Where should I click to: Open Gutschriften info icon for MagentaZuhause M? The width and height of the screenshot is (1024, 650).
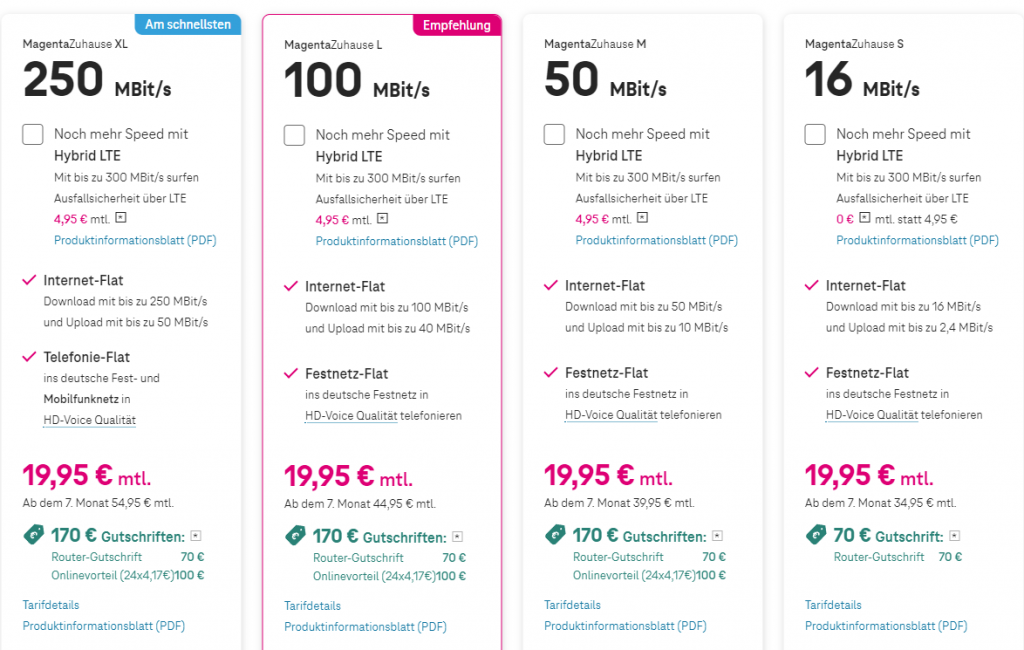point(717,536)
